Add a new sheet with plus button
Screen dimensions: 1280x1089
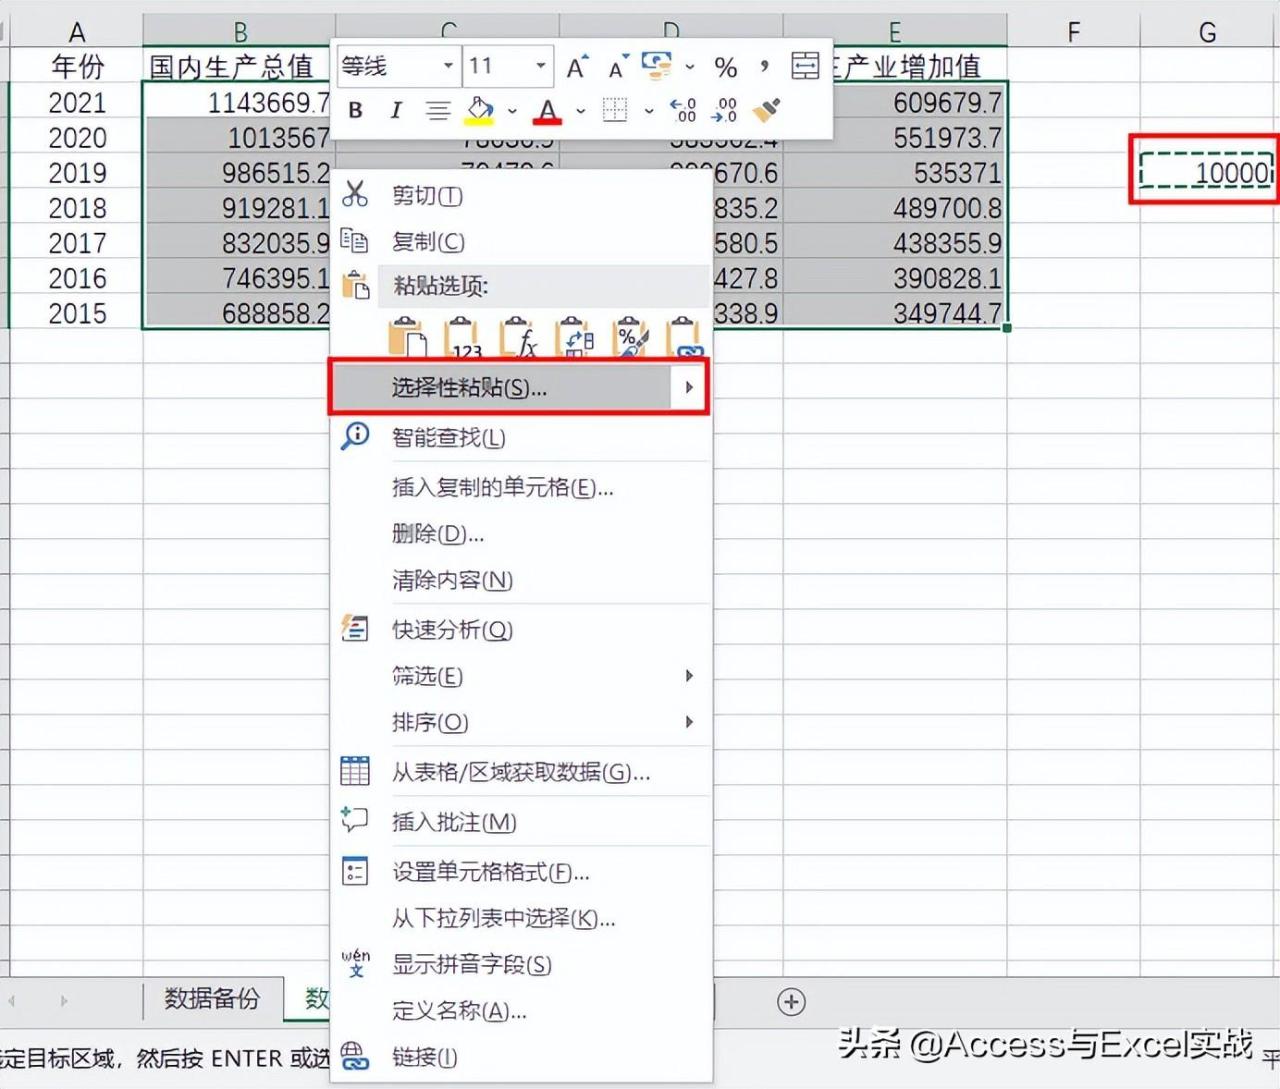click(791, 1002)
